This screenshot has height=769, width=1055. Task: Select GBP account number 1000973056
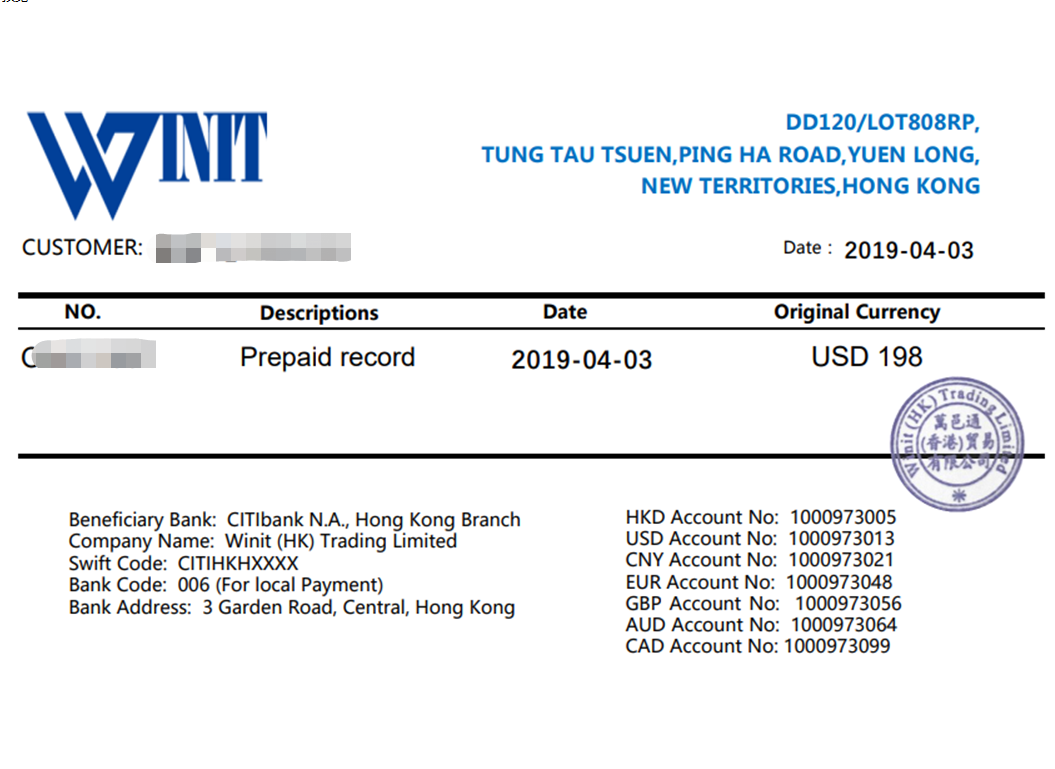coord(848,603)
